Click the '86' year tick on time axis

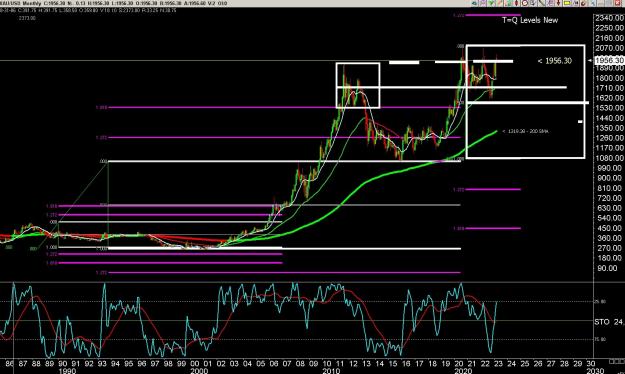point(10,364)
